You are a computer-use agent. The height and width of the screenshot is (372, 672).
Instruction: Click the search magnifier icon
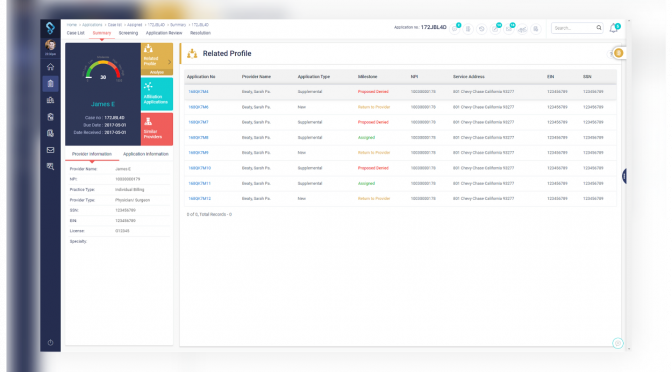pos(599,28)
